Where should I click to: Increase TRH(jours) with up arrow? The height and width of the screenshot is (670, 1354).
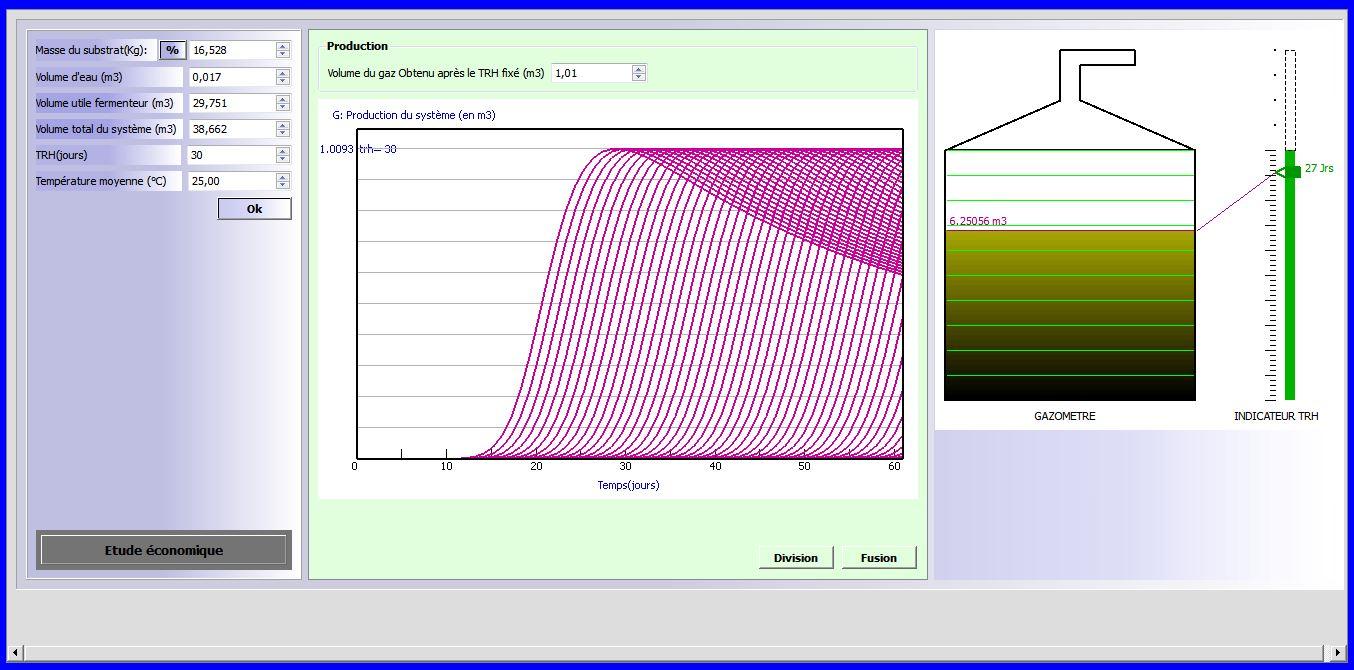tap(283, 150)
